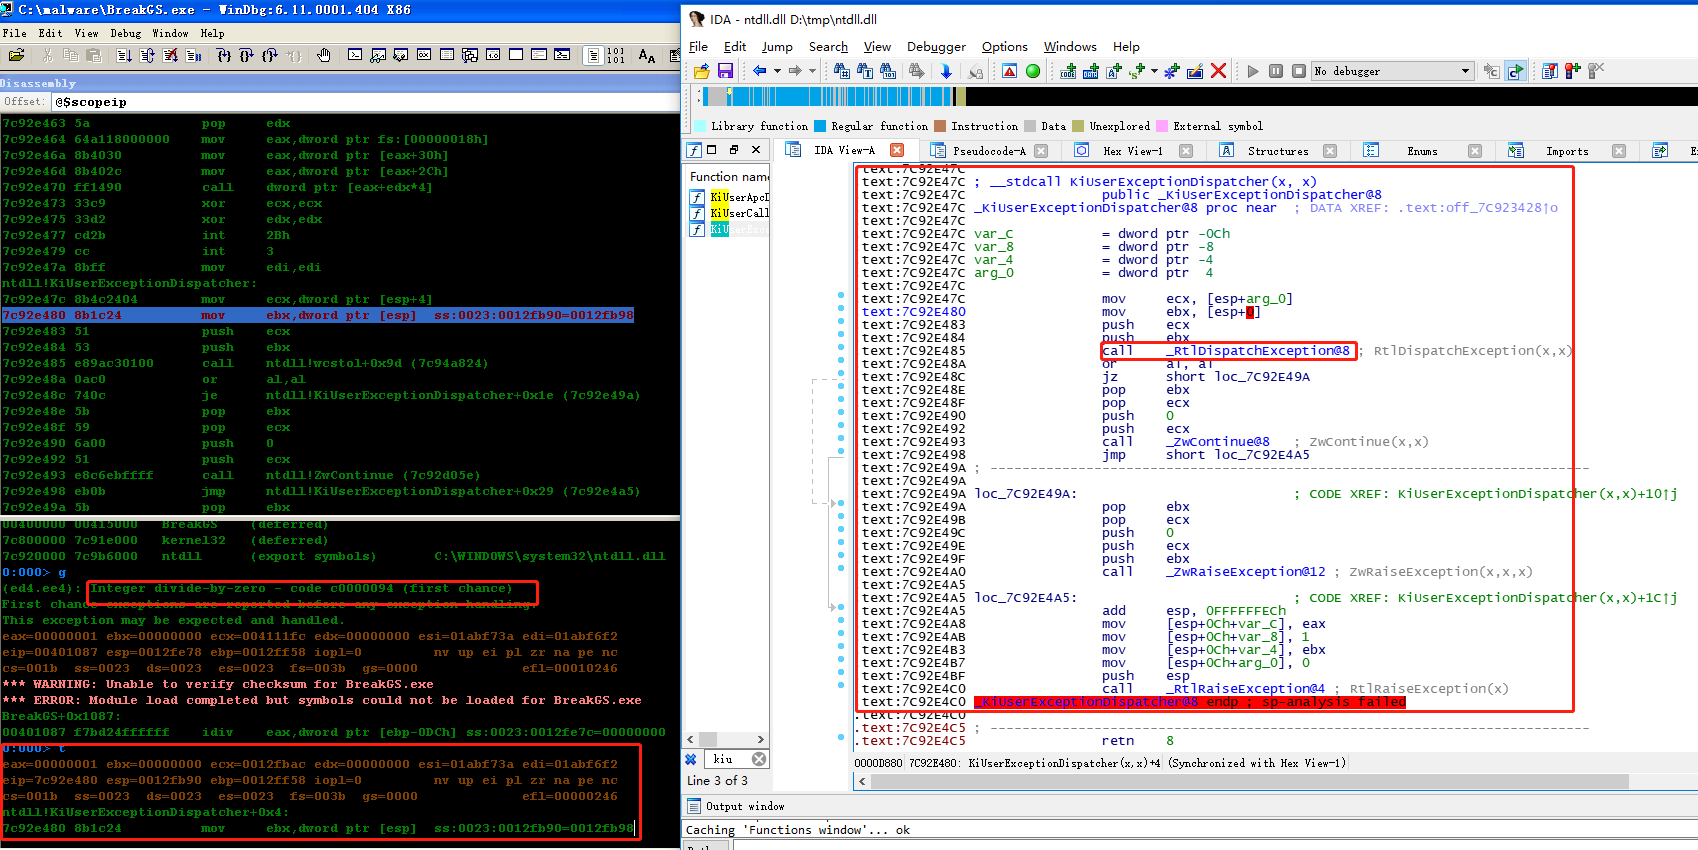Open the Command window icon in WinDbg
The height and width of the screenshot is (850, 1698).
pyautogui.click(x=354, y=55)
